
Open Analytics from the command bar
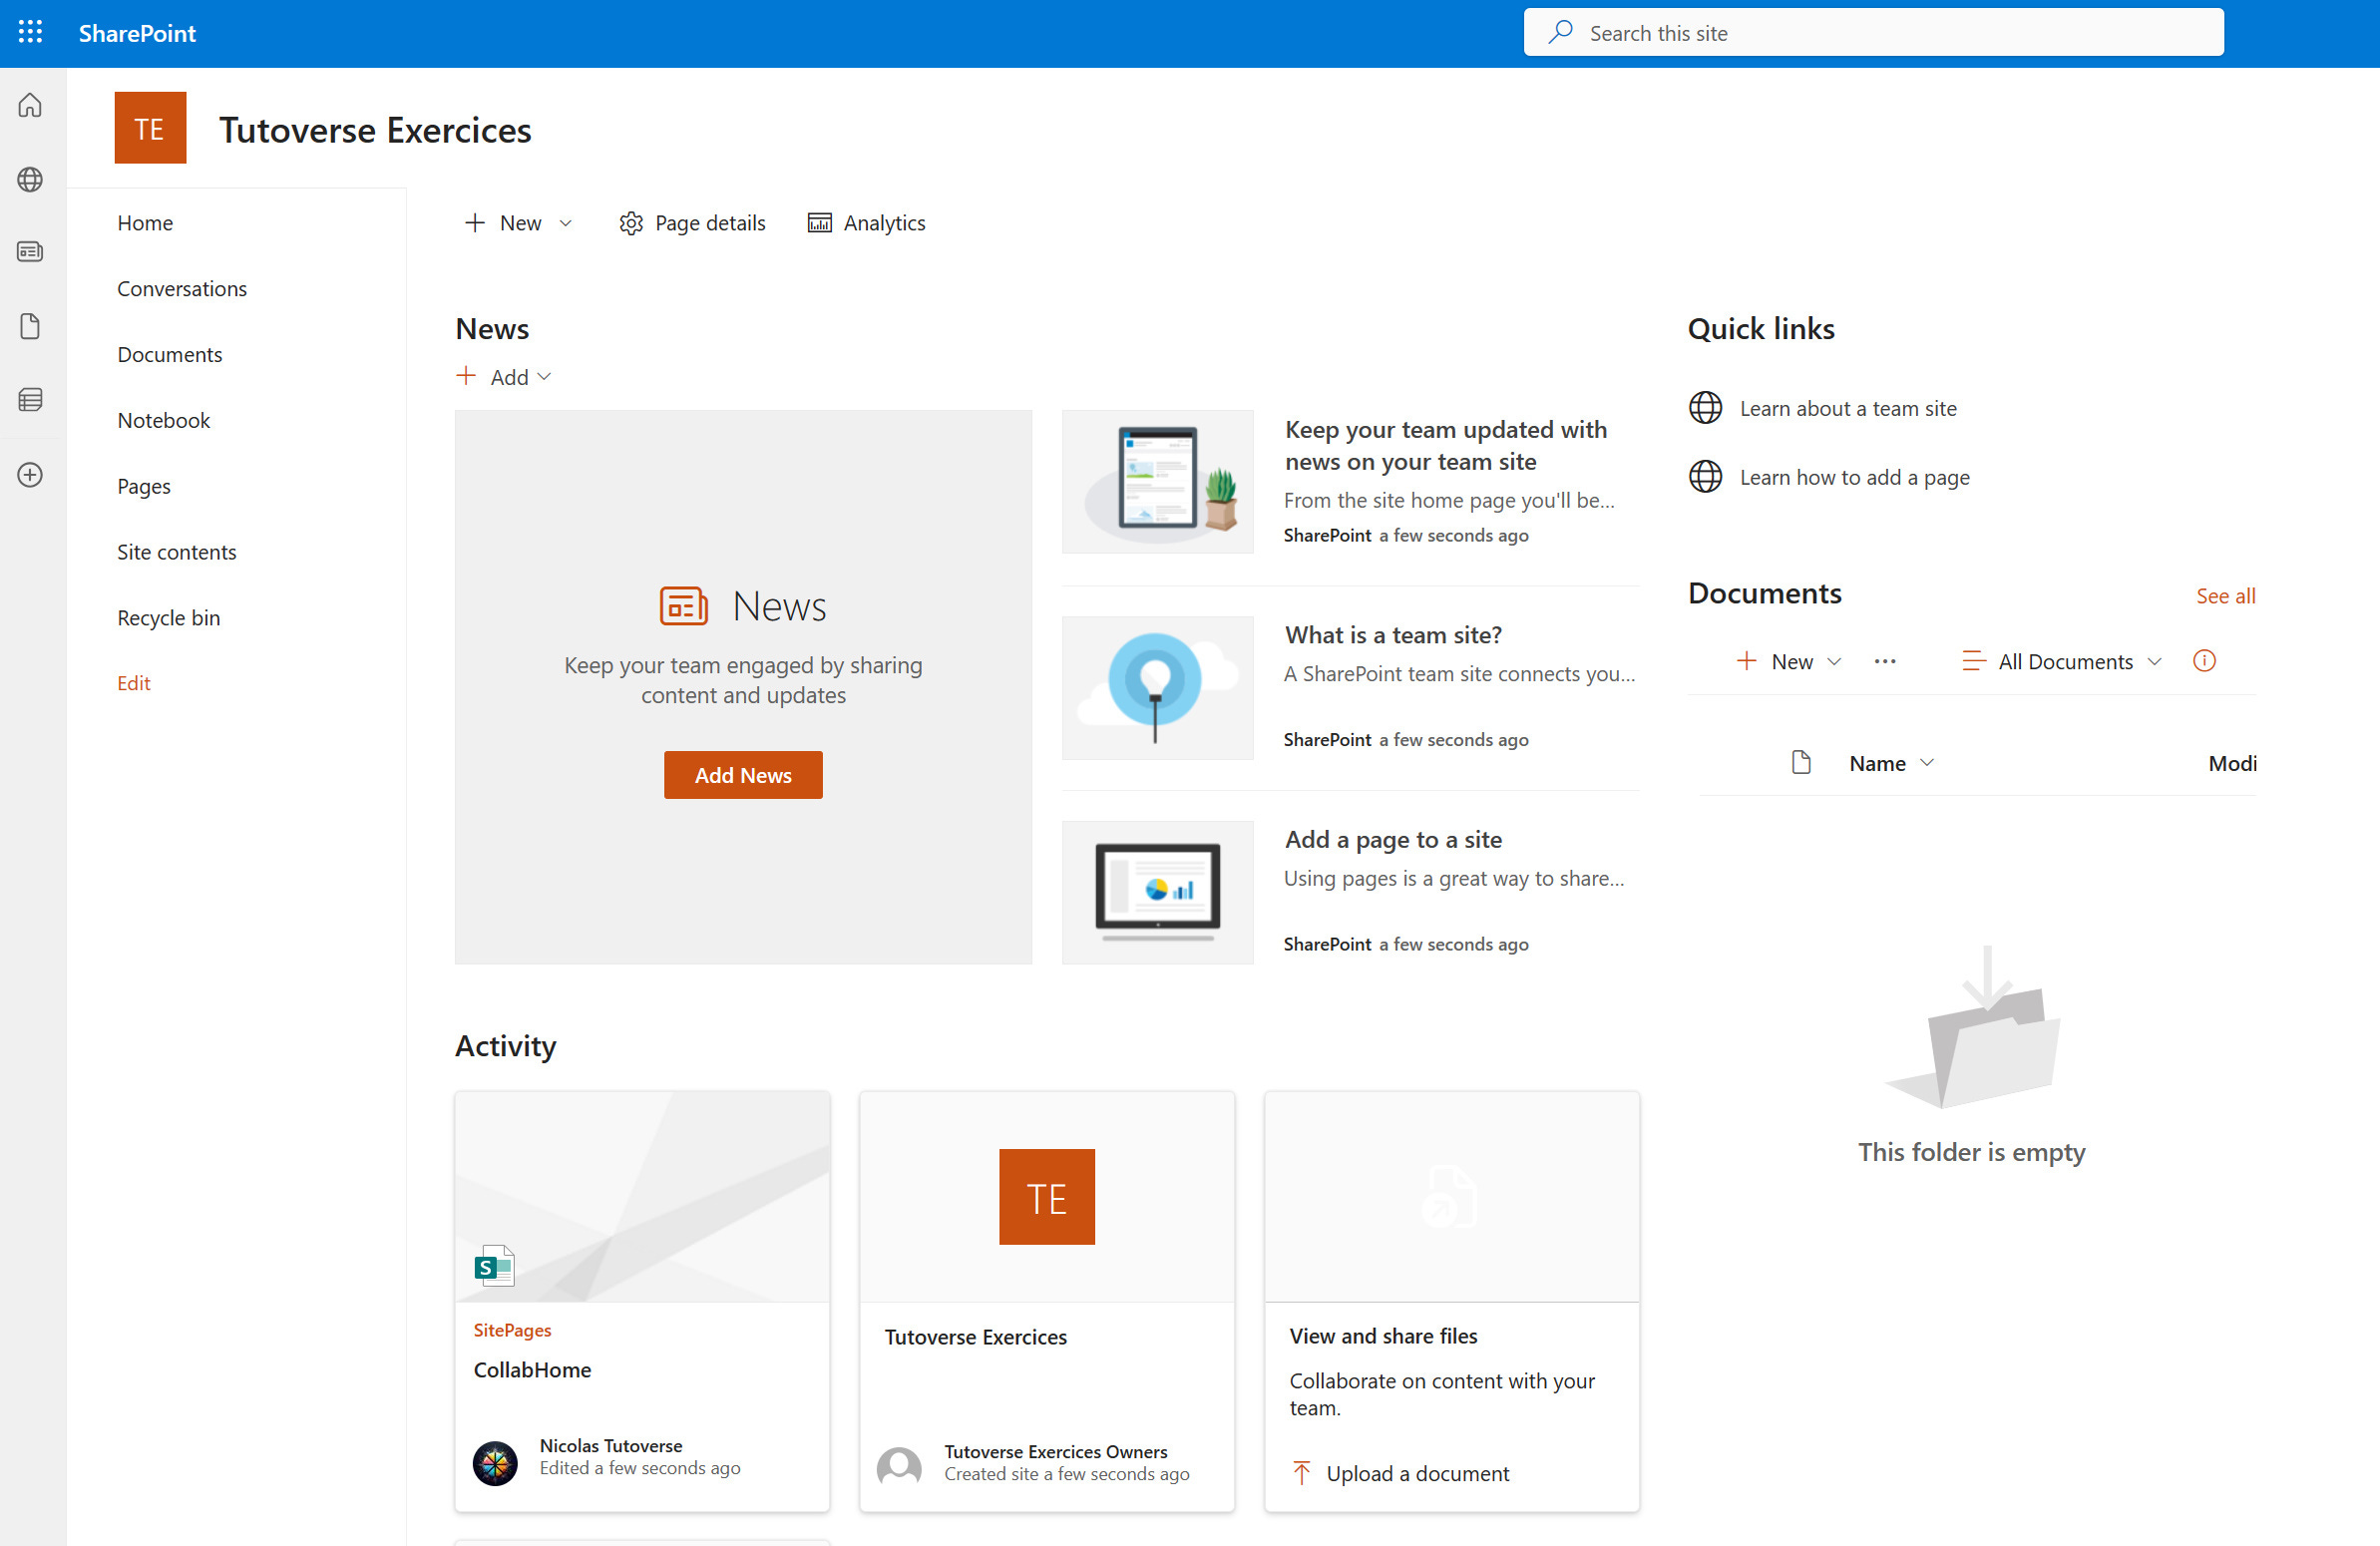pyautogui.click(x=866, y=223)
